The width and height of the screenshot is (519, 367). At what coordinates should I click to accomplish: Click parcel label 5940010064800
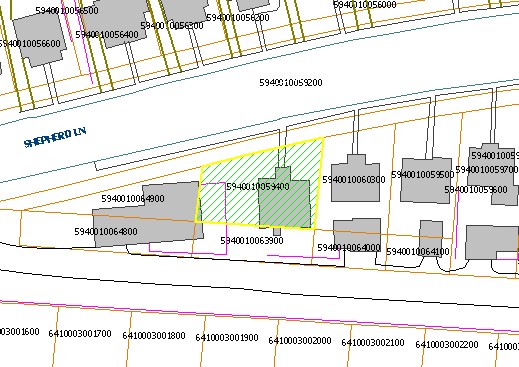point(106,232)
